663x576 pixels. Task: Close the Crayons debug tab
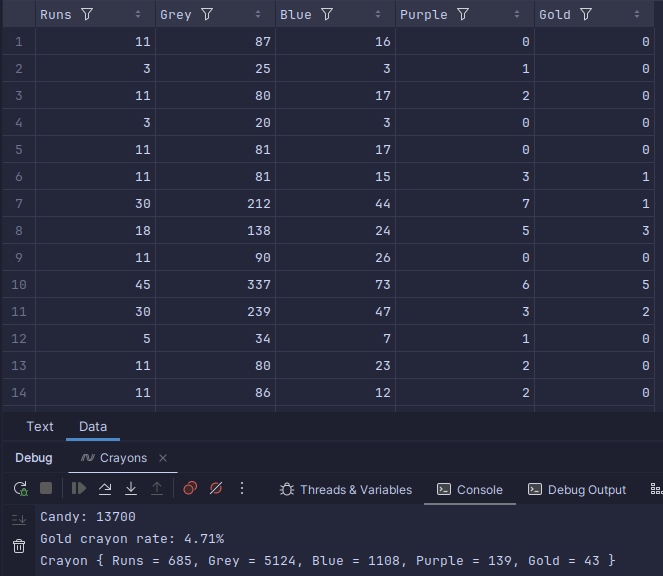click(x=163, y=458)
